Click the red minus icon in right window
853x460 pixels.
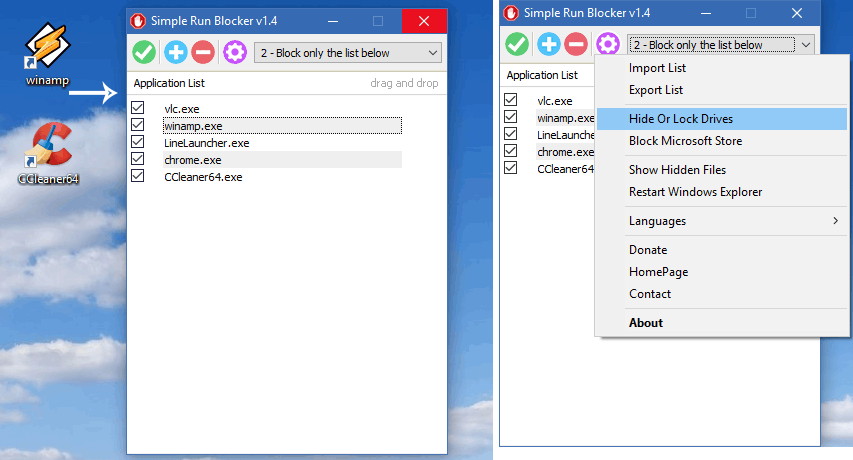point(576,44)
